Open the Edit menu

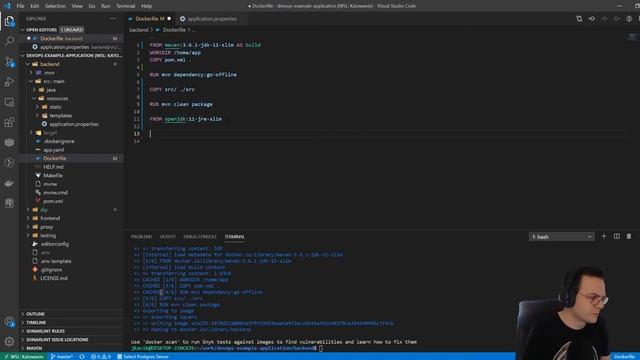point(35,6)
